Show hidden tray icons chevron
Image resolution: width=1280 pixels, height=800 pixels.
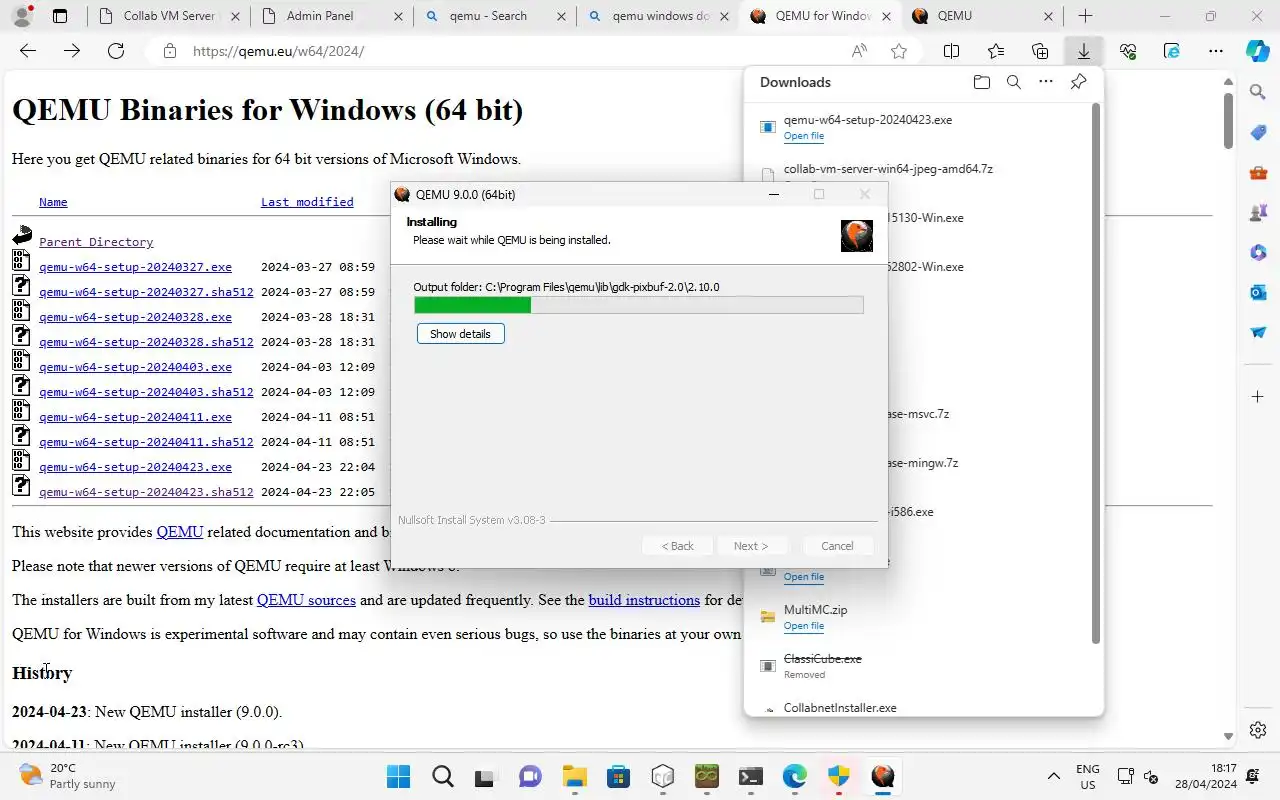coord(1053,776)
